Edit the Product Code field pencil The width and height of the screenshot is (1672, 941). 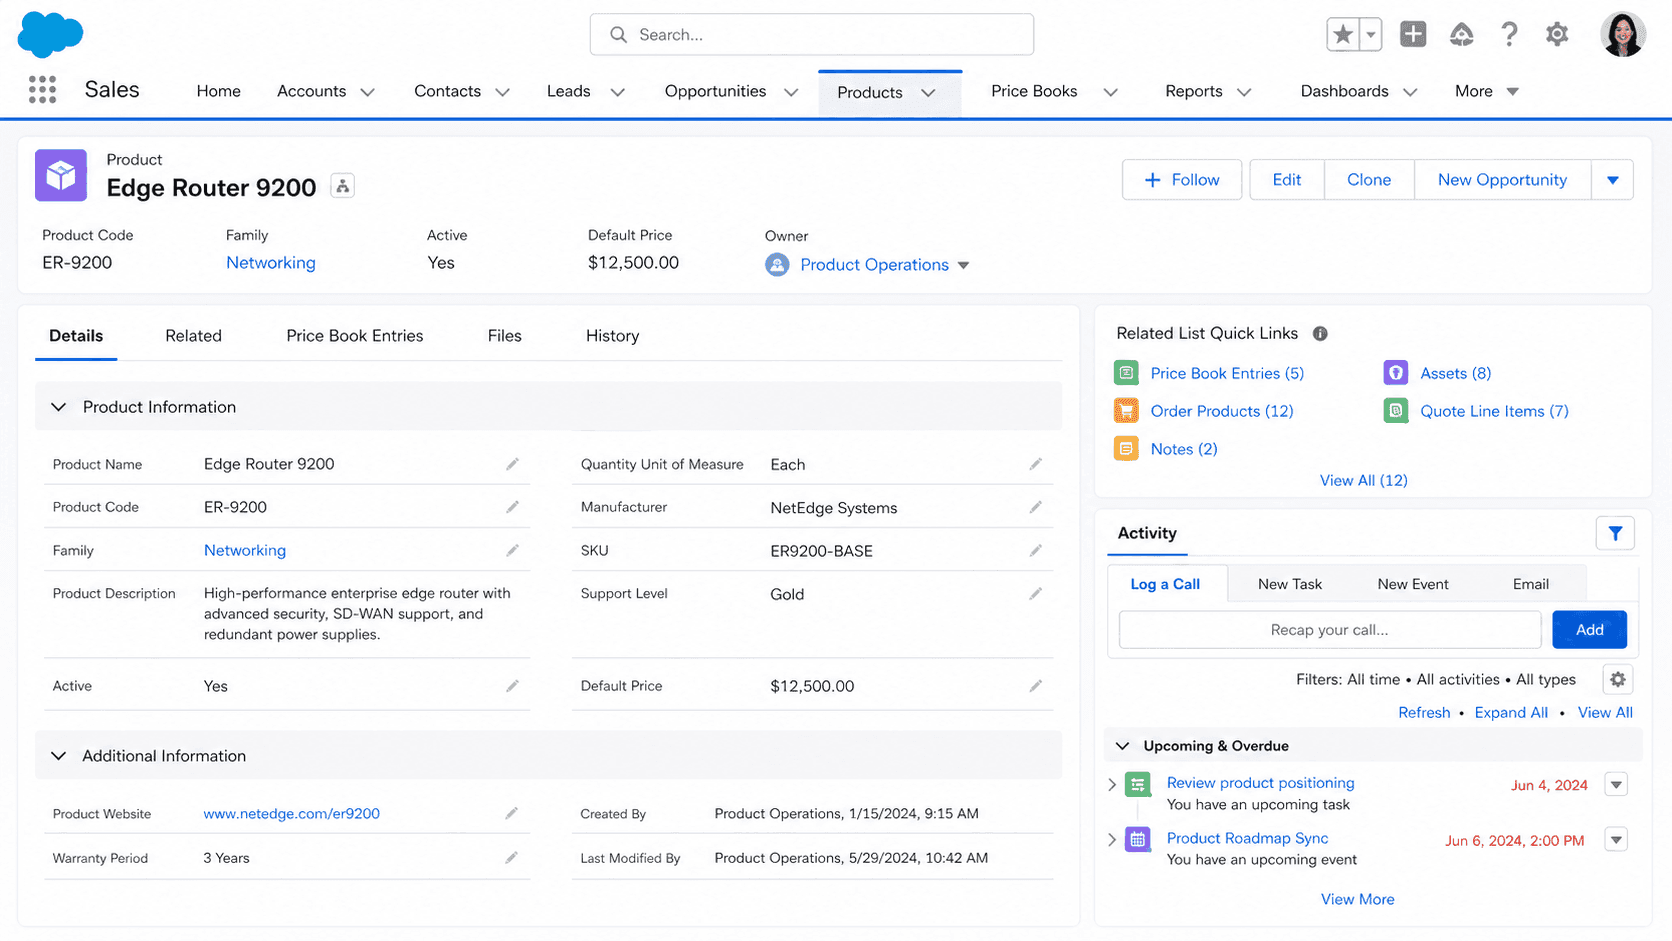[512, 507]
